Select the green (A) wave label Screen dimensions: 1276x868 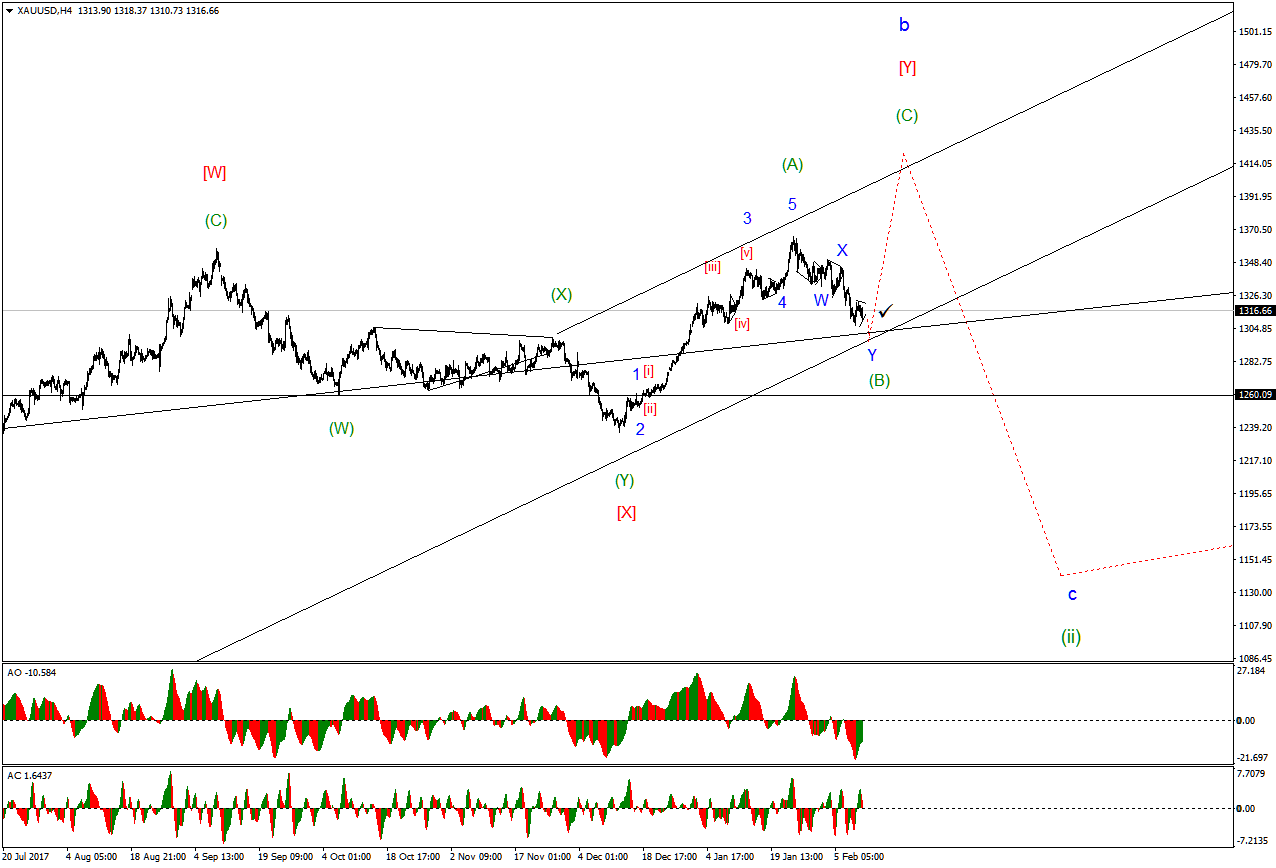(x=793, y=164)
